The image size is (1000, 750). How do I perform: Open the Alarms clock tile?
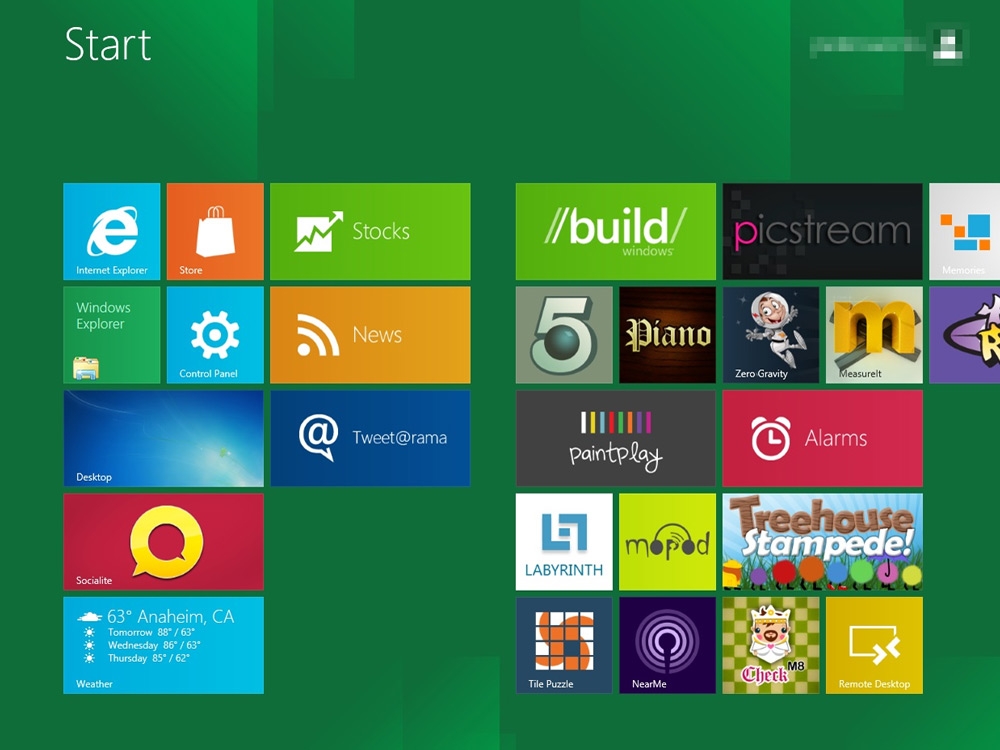click(x=822, y=438)
